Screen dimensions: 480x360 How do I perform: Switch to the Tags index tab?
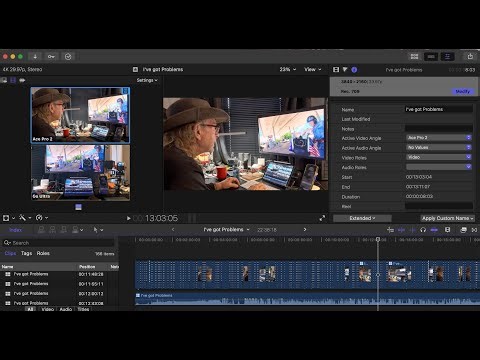point(26,253)
